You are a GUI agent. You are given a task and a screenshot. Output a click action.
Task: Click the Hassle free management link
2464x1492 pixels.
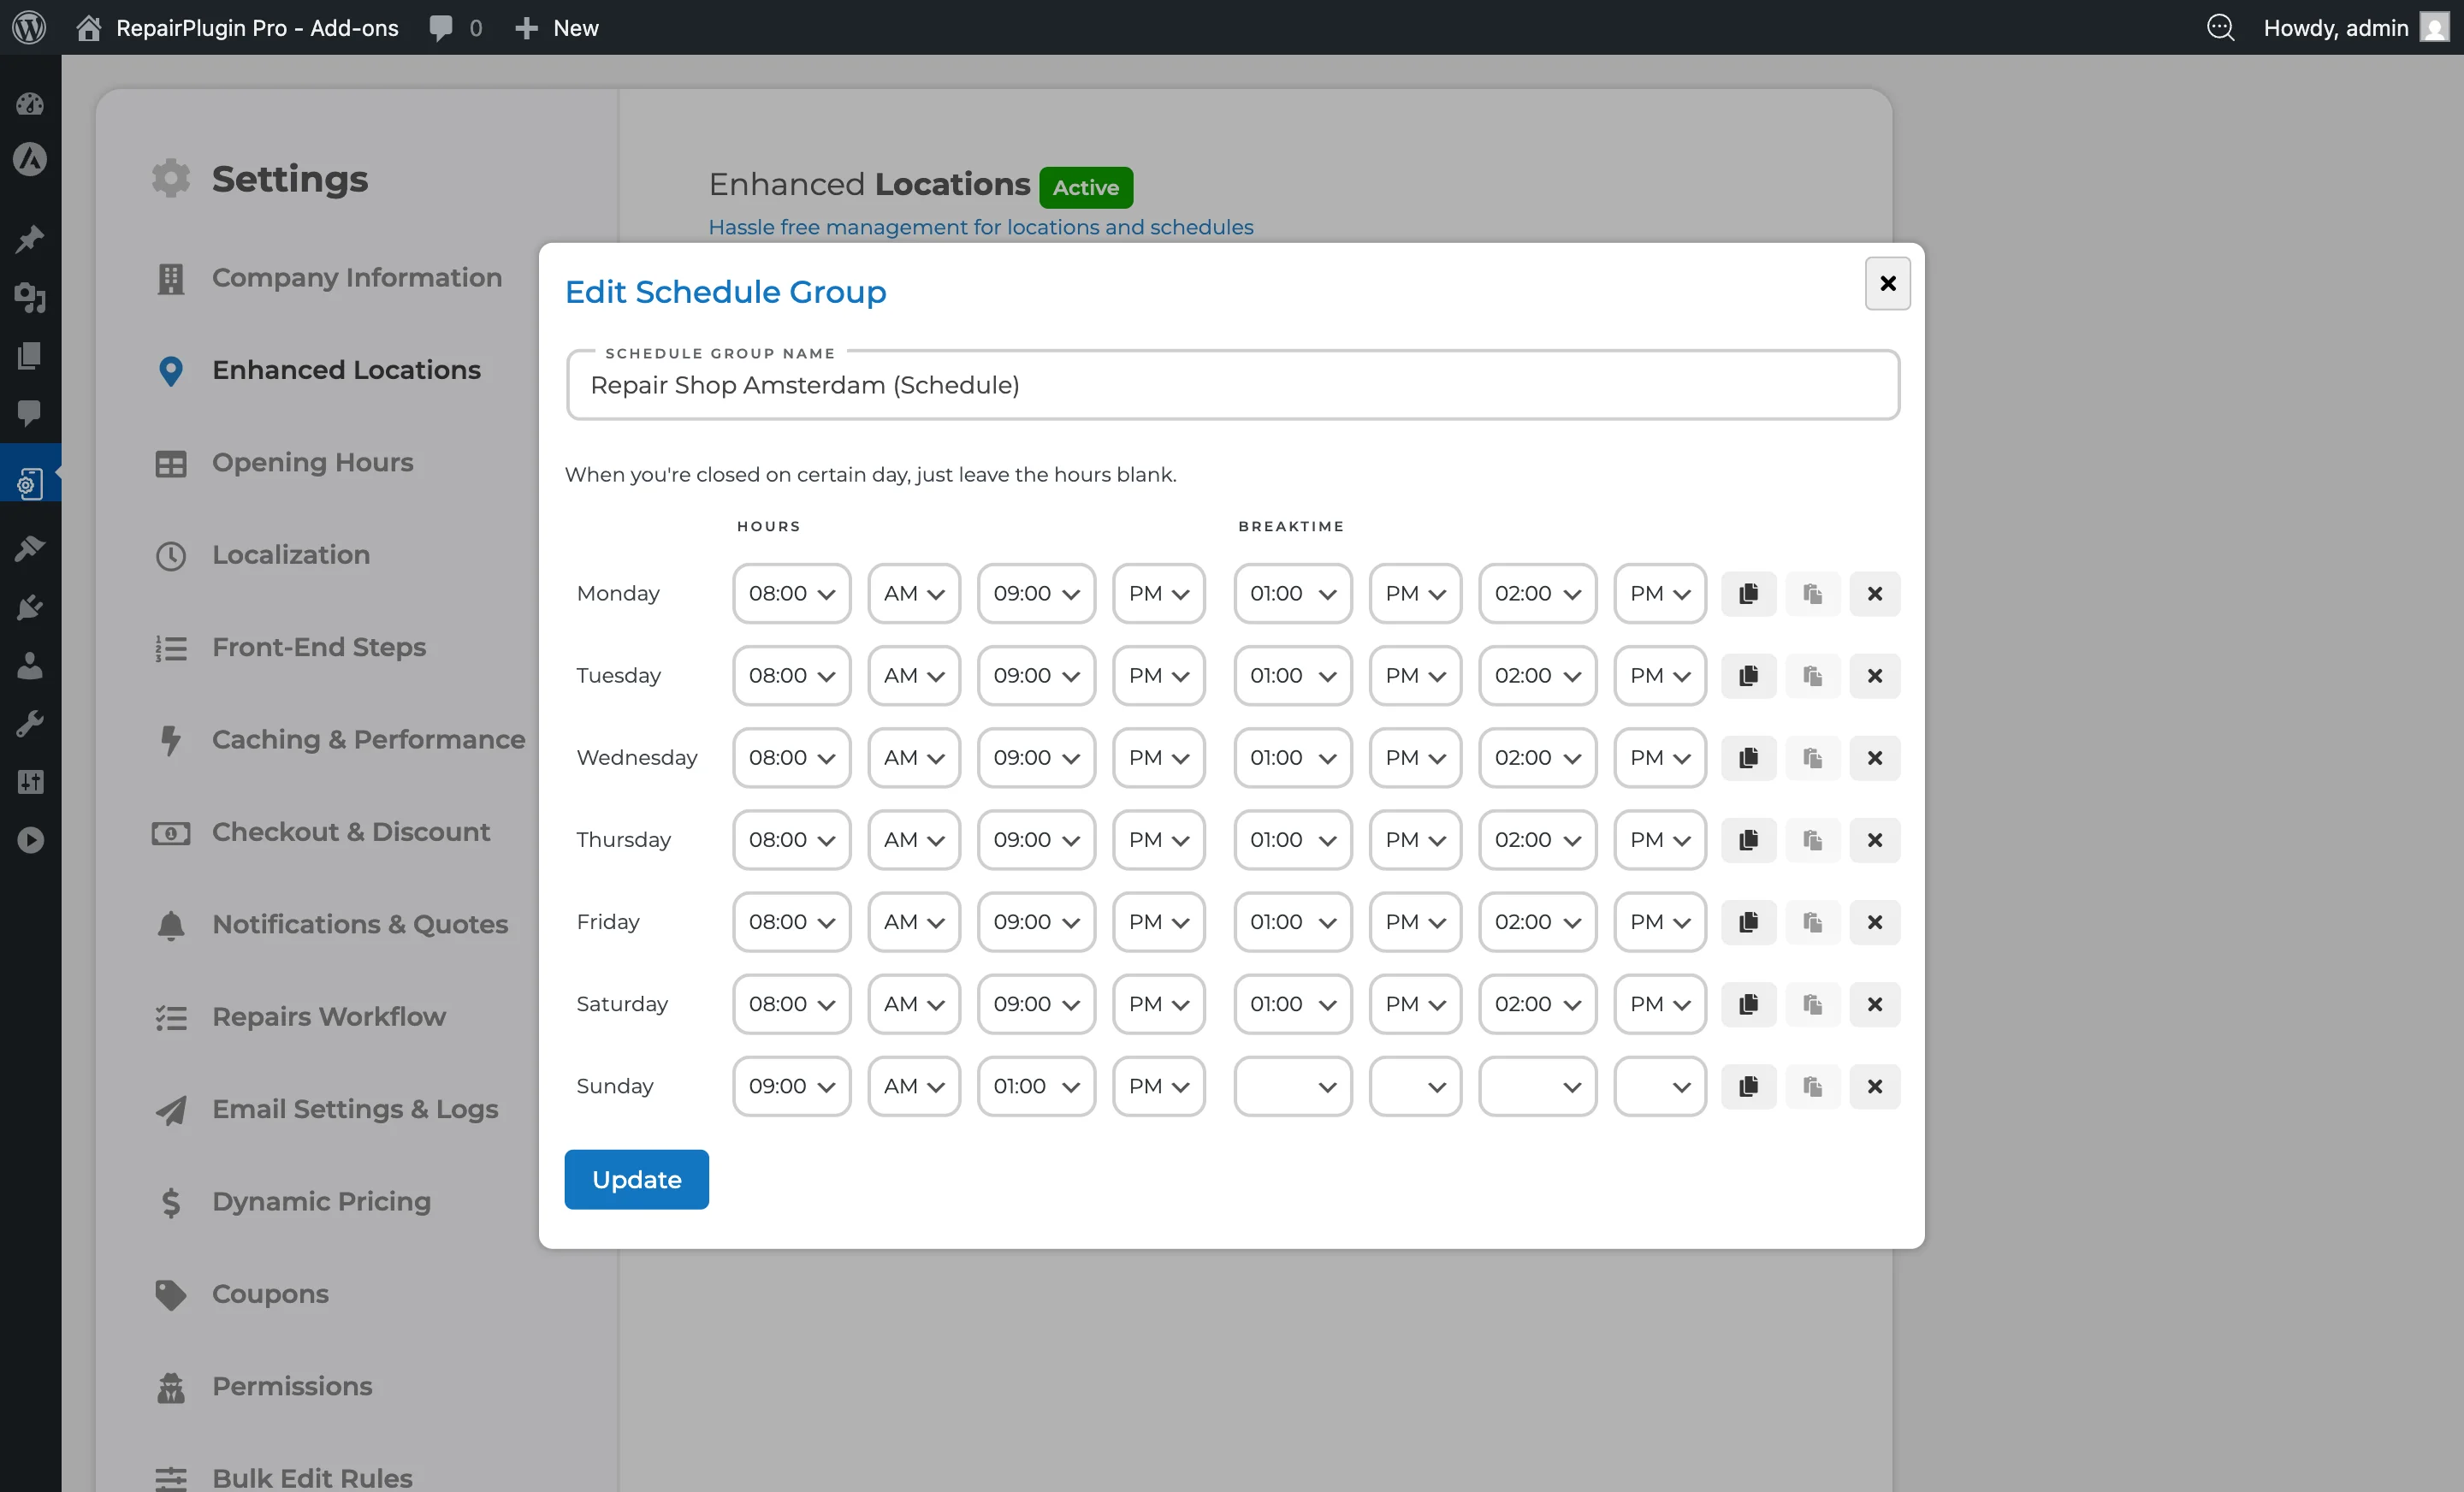click(980, 227)
